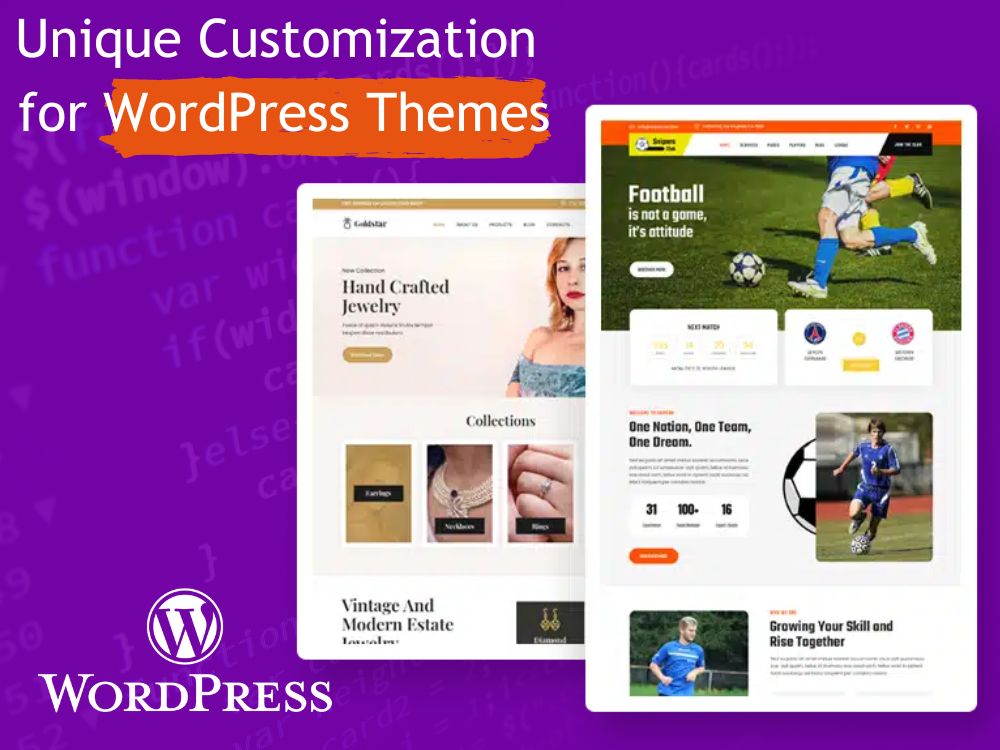Select the Necklaces collection thumbnail
Image resolution: width=1000 pixels, height=750 pixels.
pyautogui.click(x=459, y=493)
